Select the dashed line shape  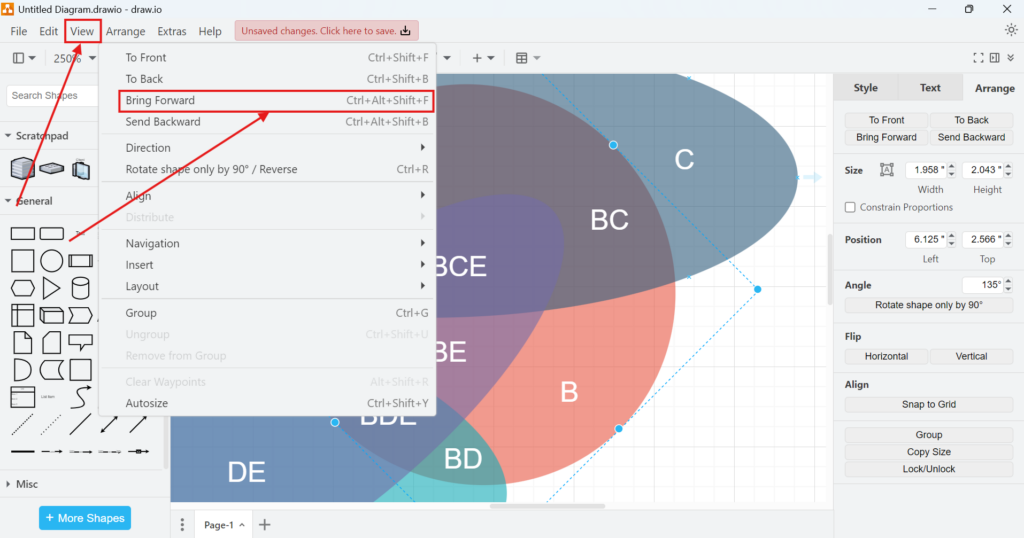23,424
